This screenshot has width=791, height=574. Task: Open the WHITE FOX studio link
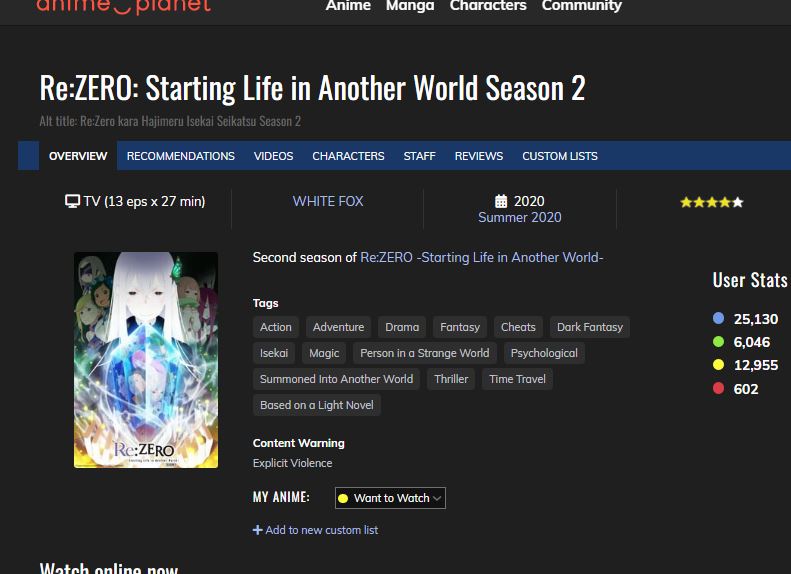click(x=328, y=201)
